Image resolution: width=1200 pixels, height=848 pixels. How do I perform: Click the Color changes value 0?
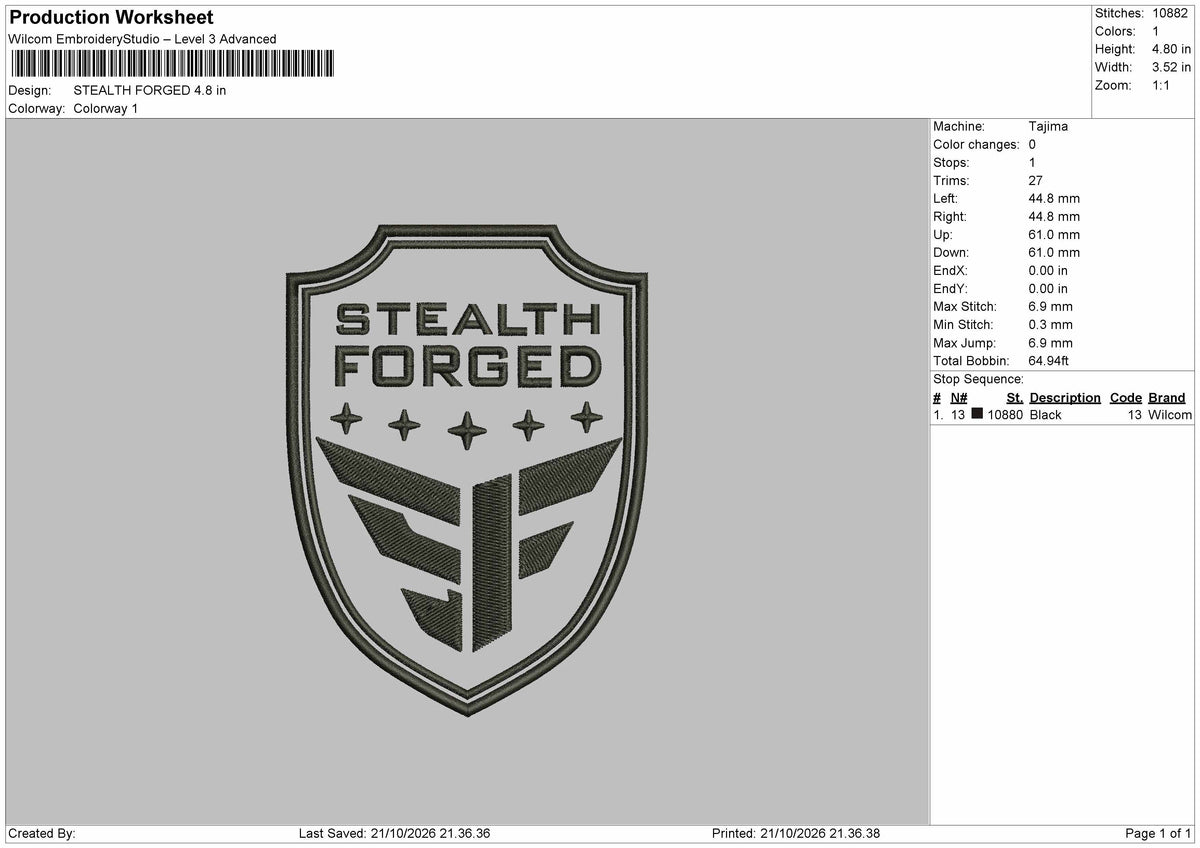tap(1032, 144)
